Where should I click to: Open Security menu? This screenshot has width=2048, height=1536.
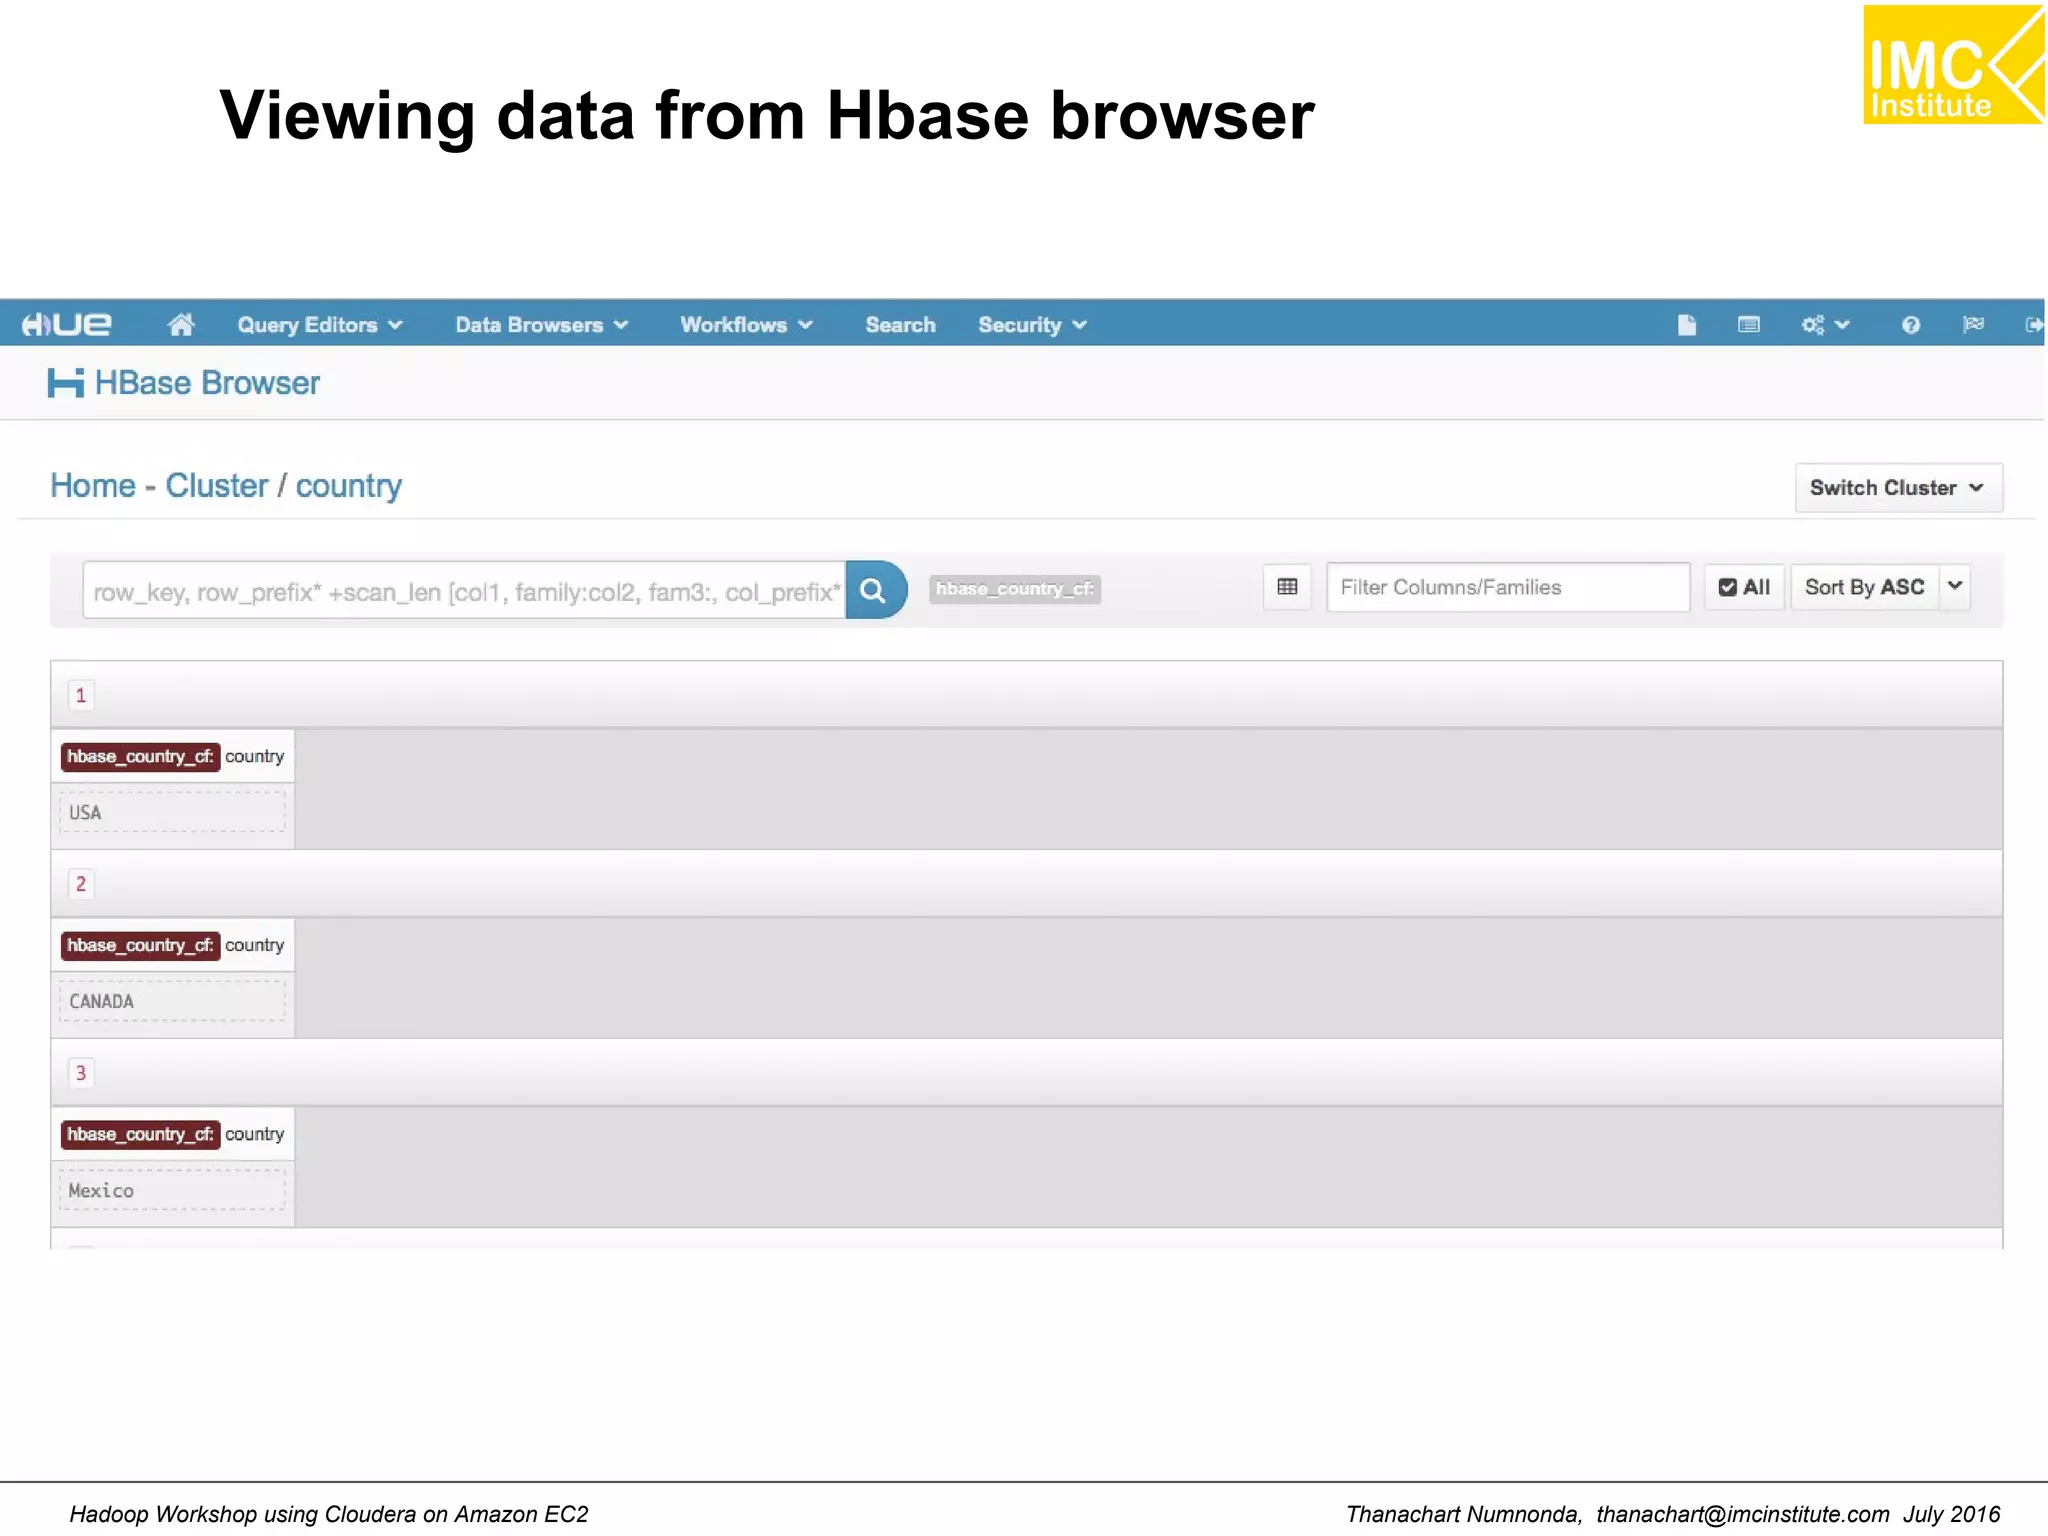[1032, 325]
